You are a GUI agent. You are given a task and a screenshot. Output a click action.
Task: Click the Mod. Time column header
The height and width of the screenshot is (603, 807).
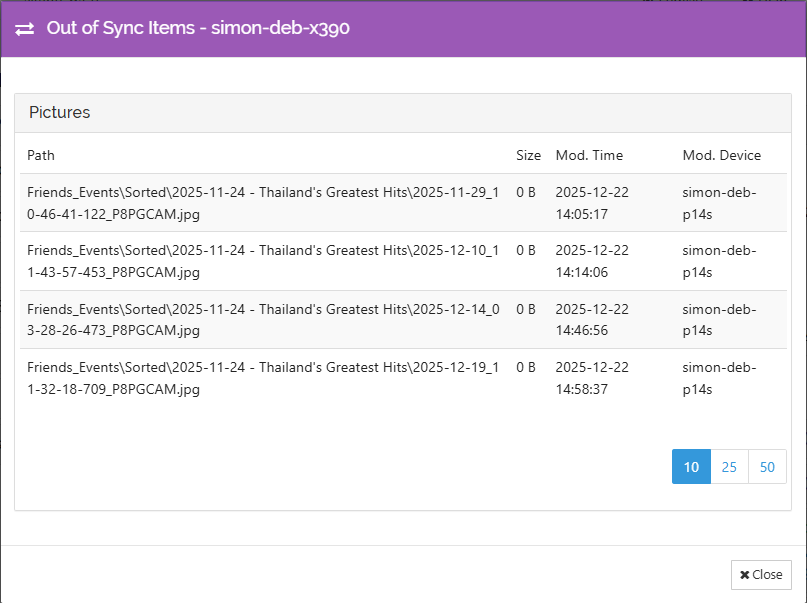[x=589, y=155]
